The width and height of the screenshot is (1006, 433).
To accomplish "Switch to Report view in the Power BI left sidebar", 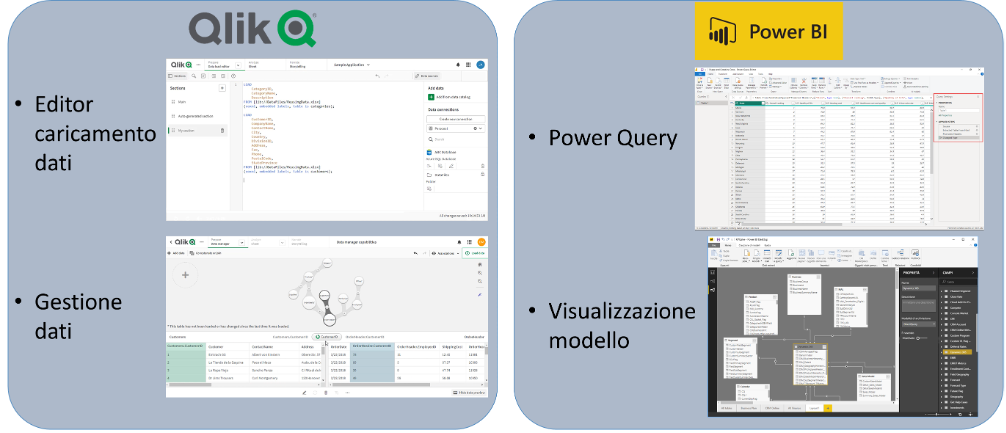I will [x=712, y=272].
